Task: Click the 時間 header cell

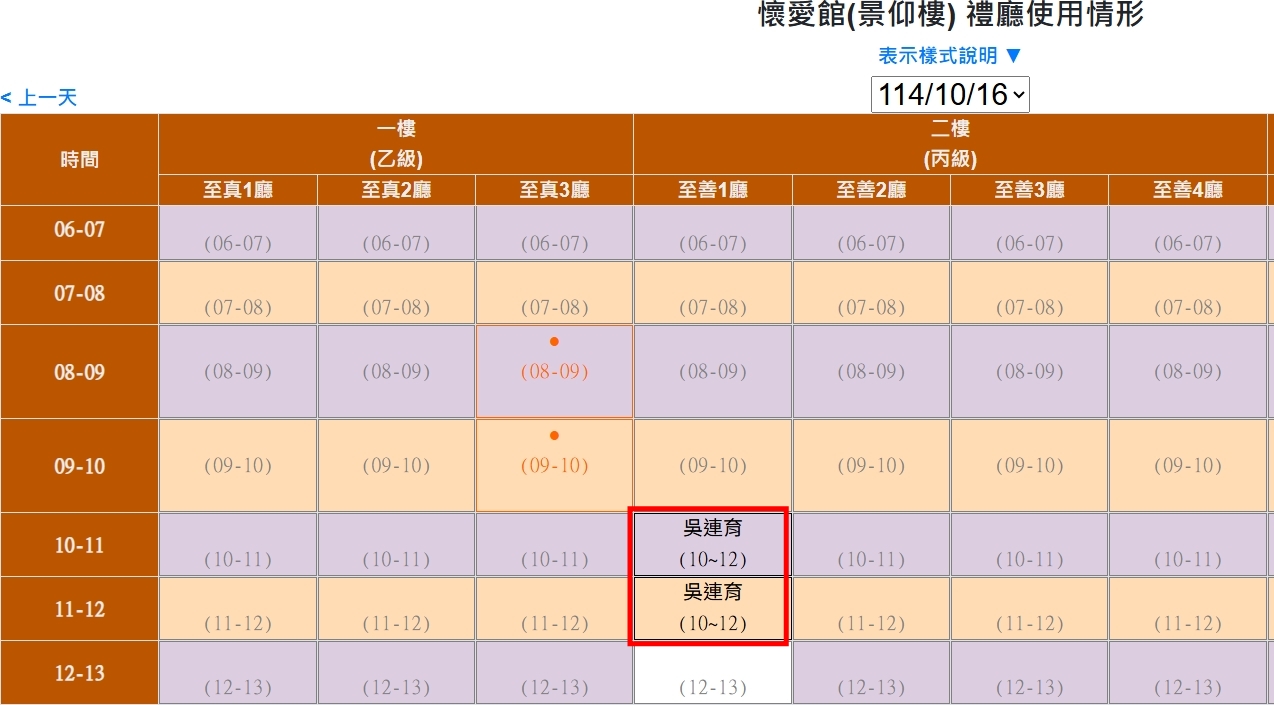Action: (x=79, y=160)
